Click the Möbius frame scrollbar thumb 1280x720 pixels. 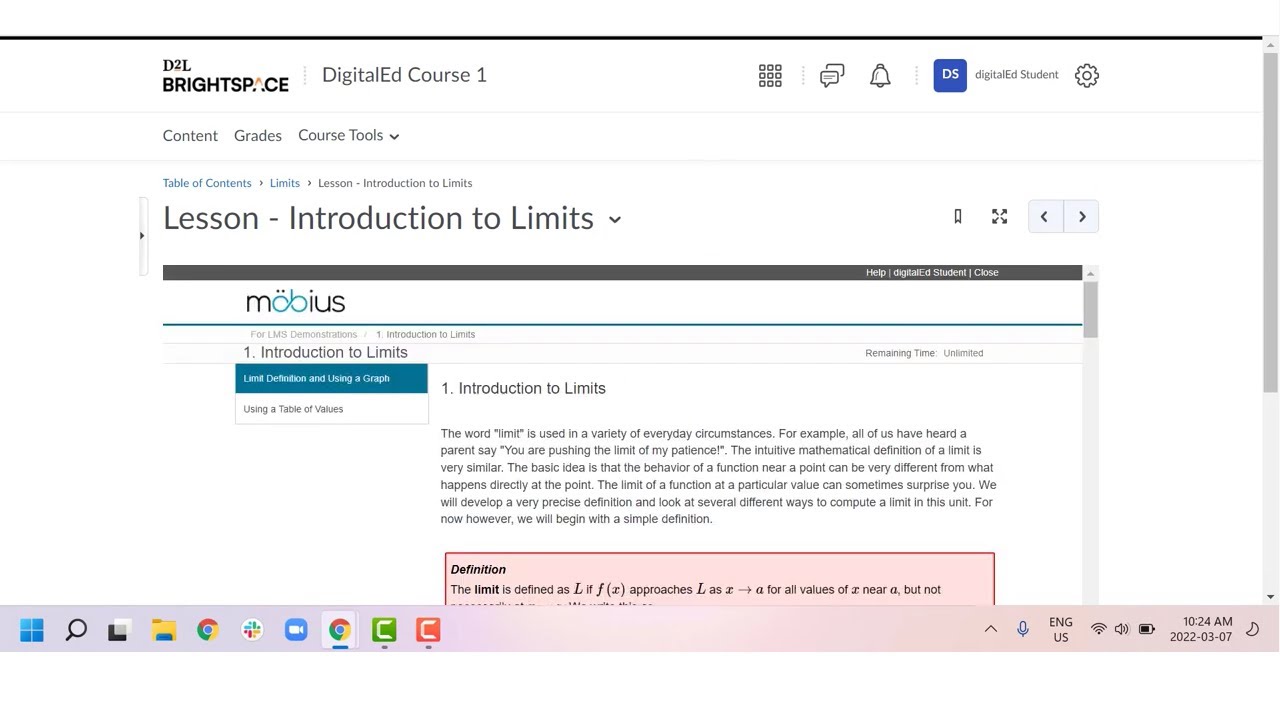1090,310
